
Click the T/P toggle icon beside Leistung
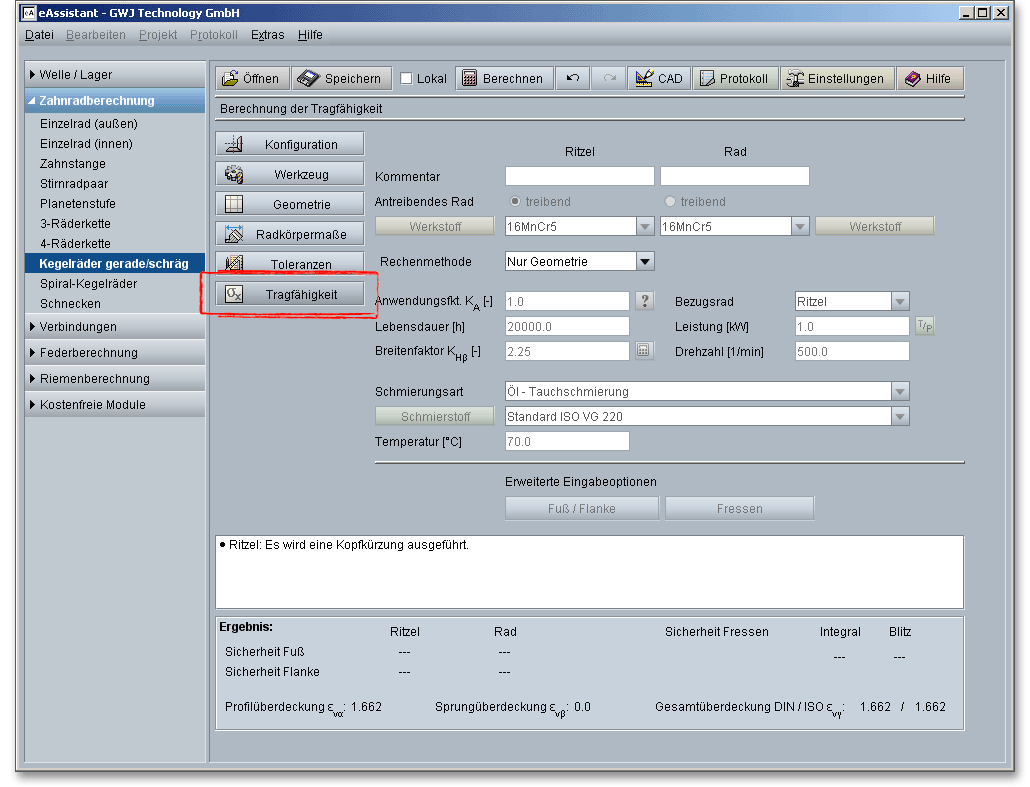[925, 326]
